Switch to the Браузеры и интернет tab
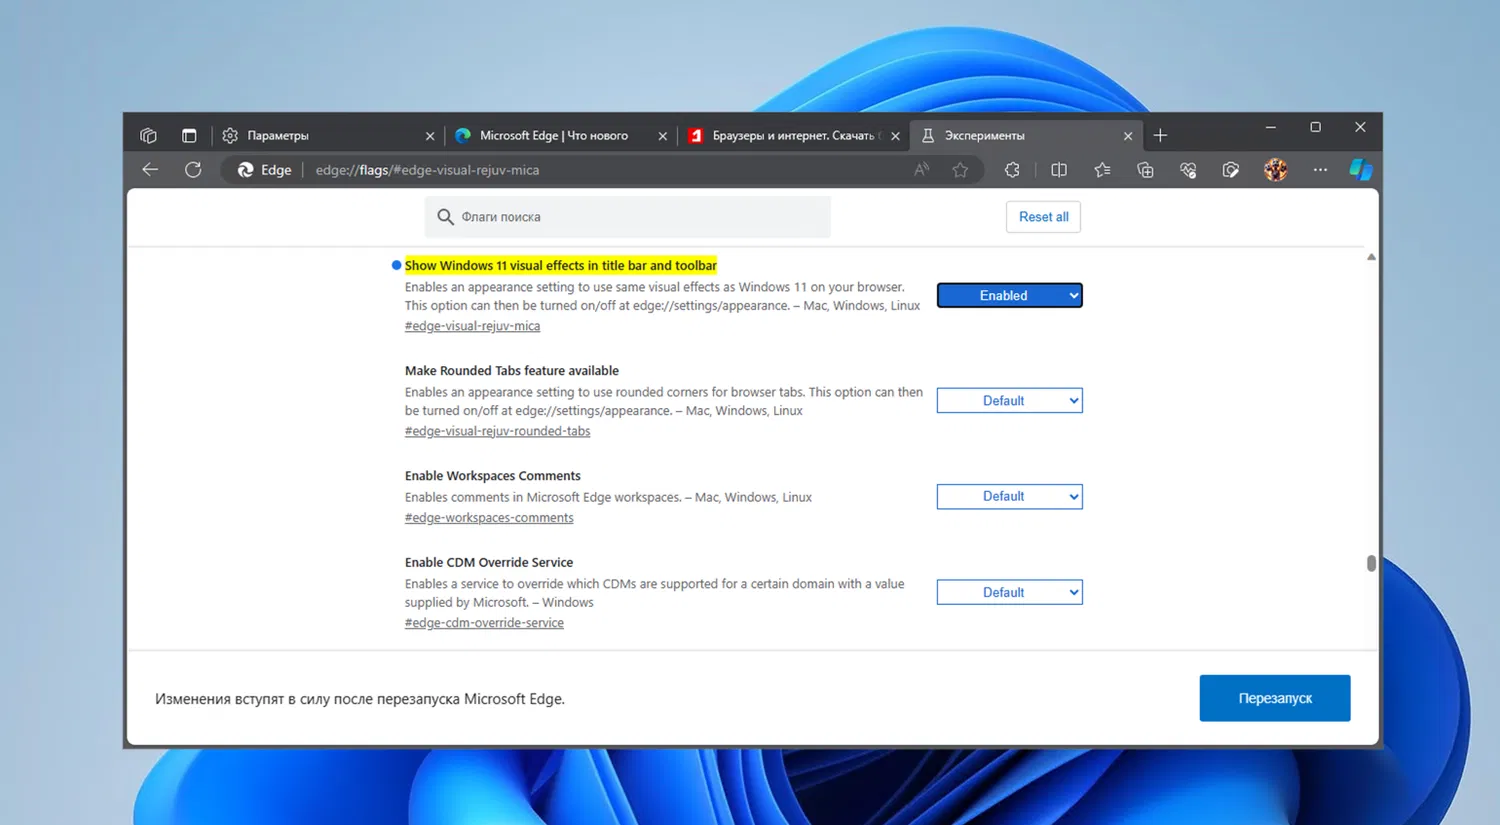1500x825 pixels. click(x=793, y=135)
